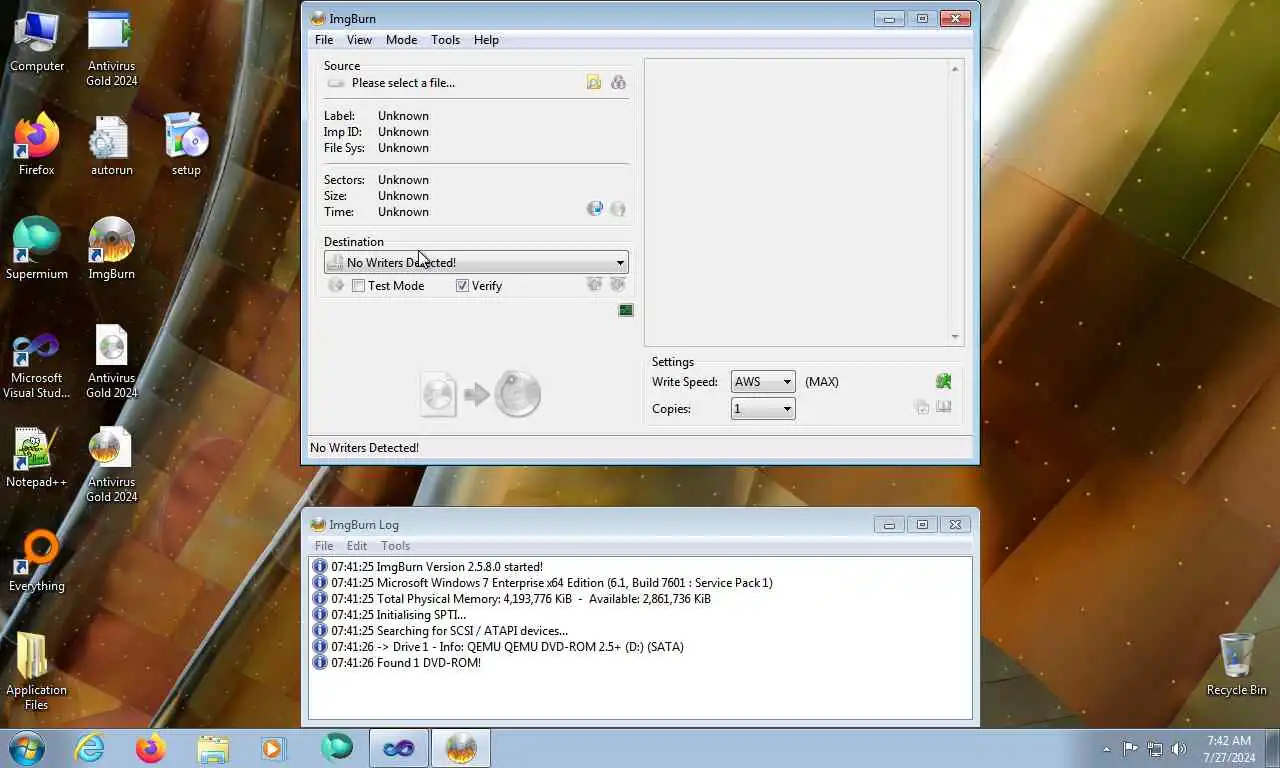This screenshot has height=768, width=1280.
Task: Select the Microsoft Visual Studio desktop shortcut
Action: [37, 365]
